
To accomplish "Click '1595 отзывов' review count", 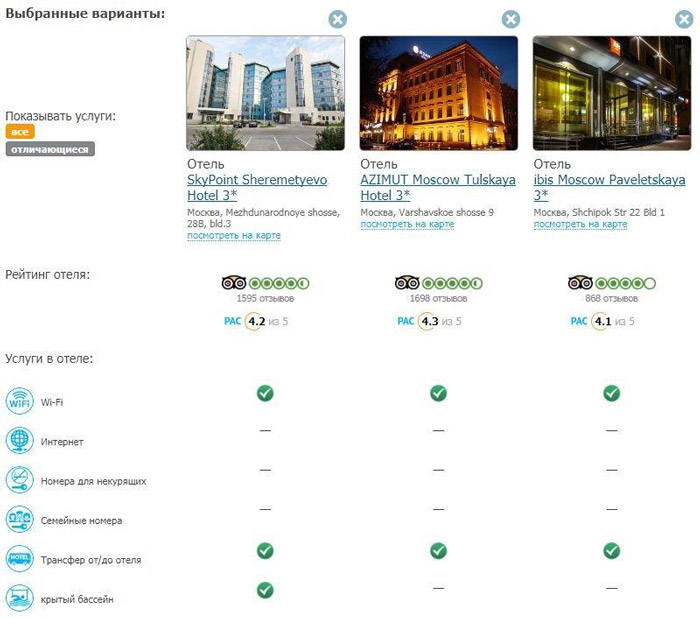I will (x=265, y=299).
